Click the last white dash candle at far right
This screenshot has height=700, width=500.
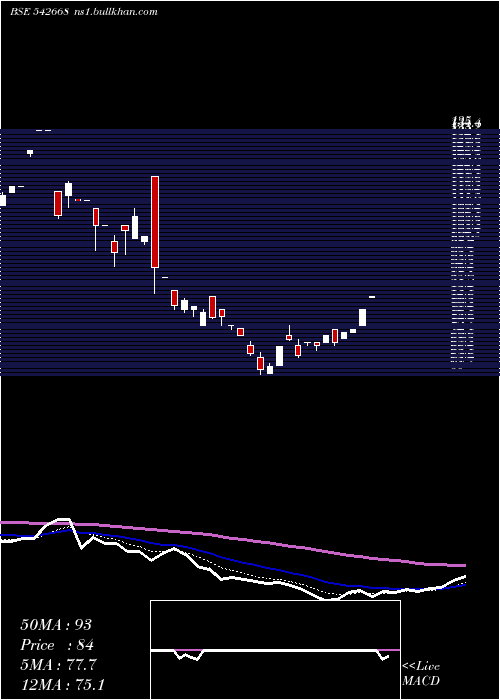[372, 297]
